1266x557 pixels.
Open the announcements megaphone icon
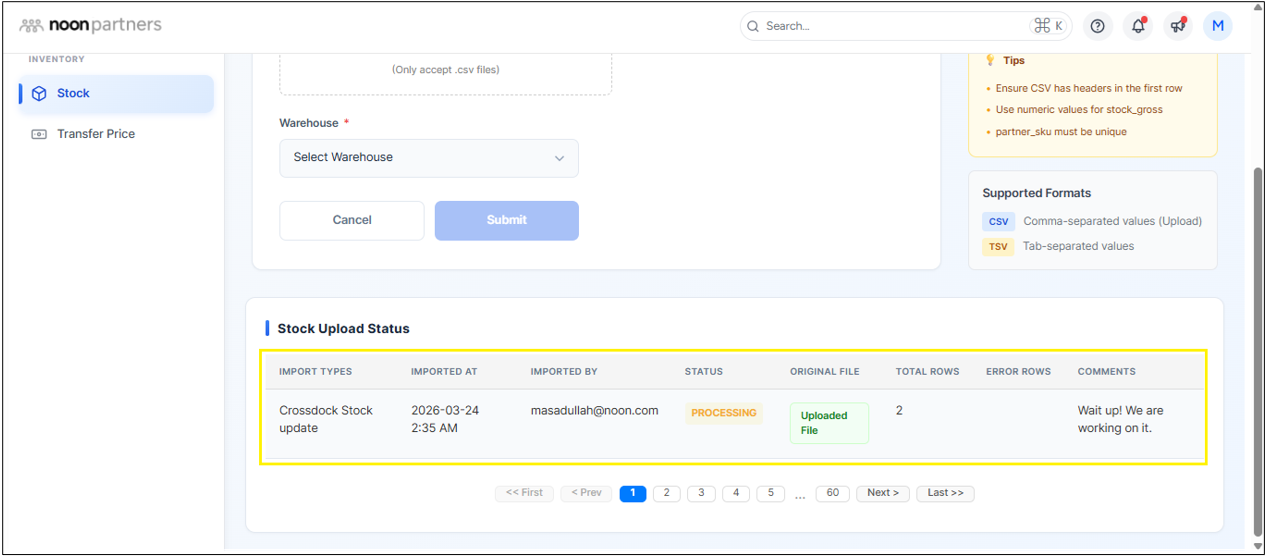click(x=1178, y=26)
